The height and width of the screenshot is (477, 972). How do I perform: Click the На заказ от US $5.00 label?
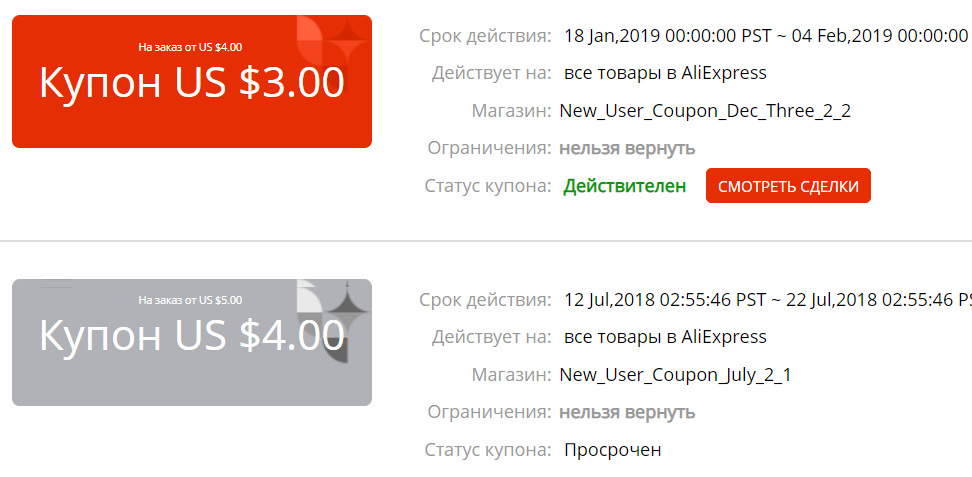[190, 300]
